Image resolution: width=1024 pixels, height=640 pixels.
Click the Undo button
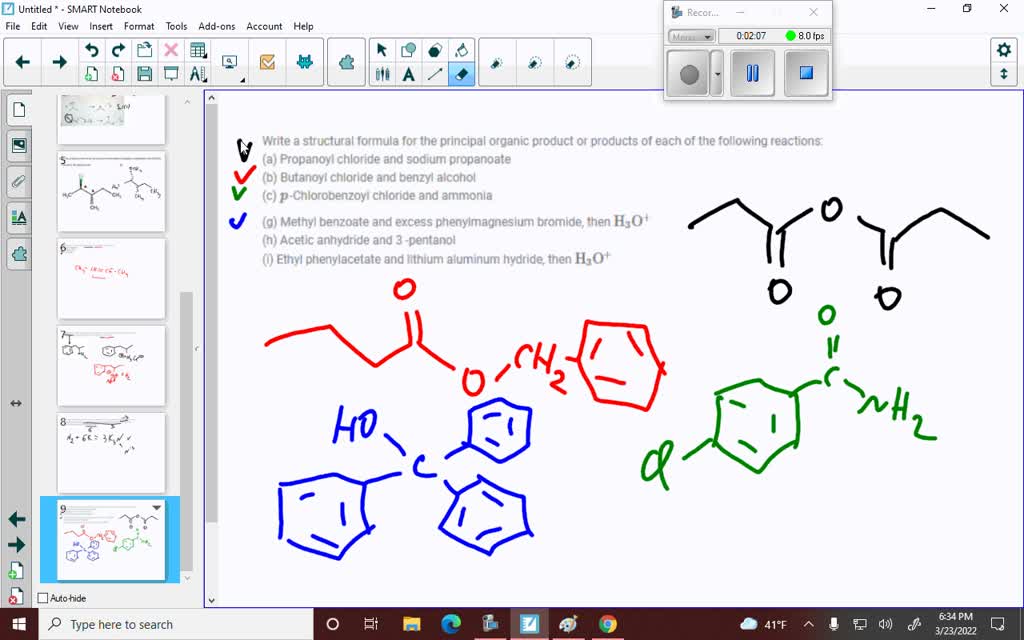93,48
